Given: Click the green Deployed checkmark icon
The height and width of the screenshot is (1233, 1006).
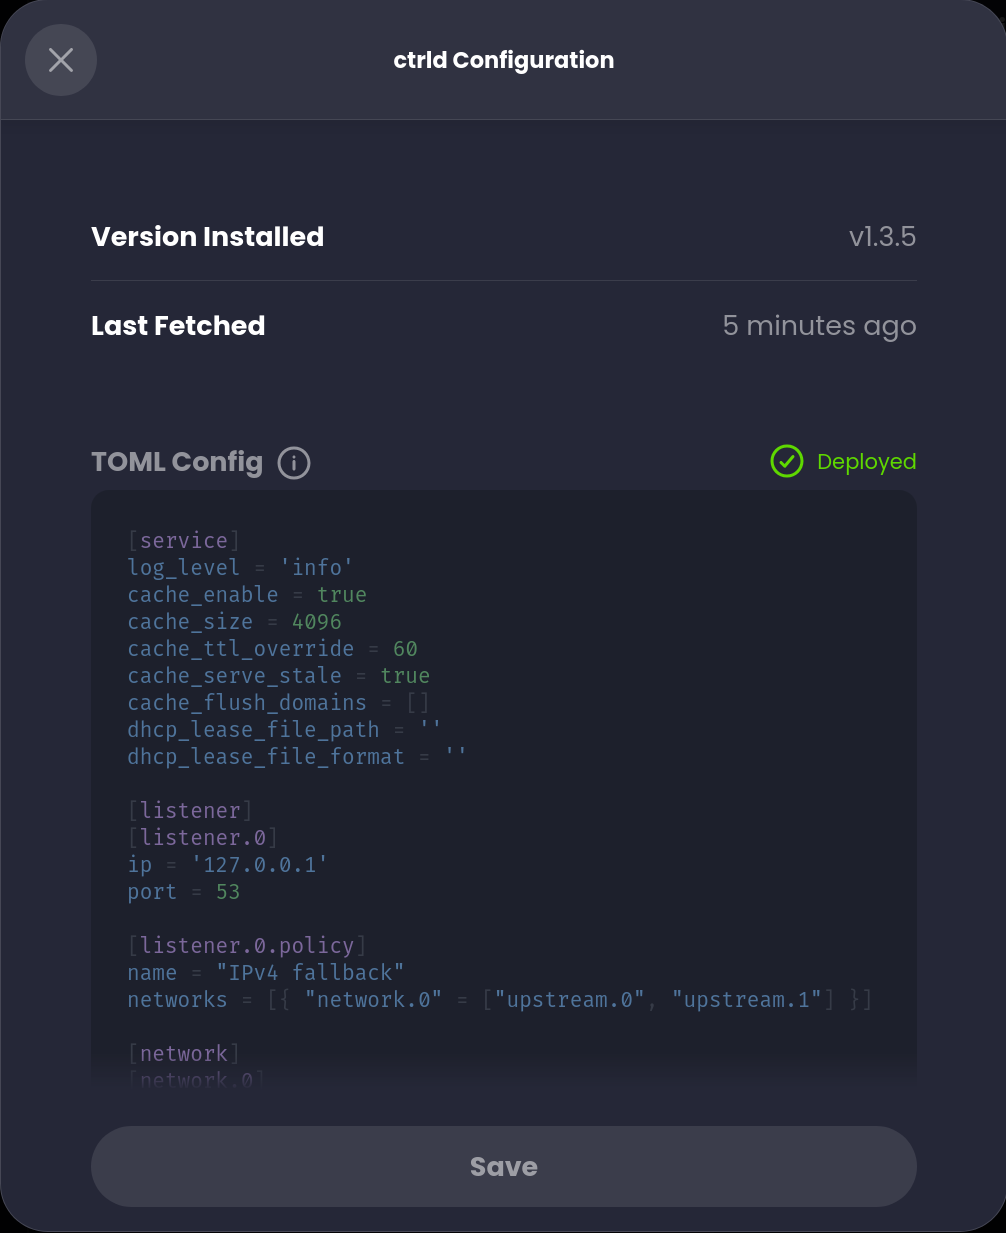Looking at the screenshot, I should 787,461.
